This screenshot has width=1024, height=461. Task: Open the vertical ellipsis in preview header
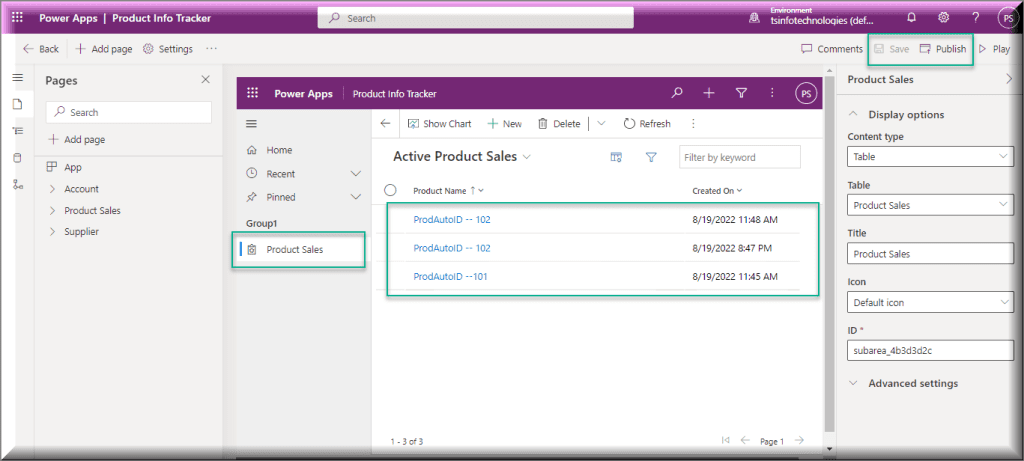click(x=772, y=93)
